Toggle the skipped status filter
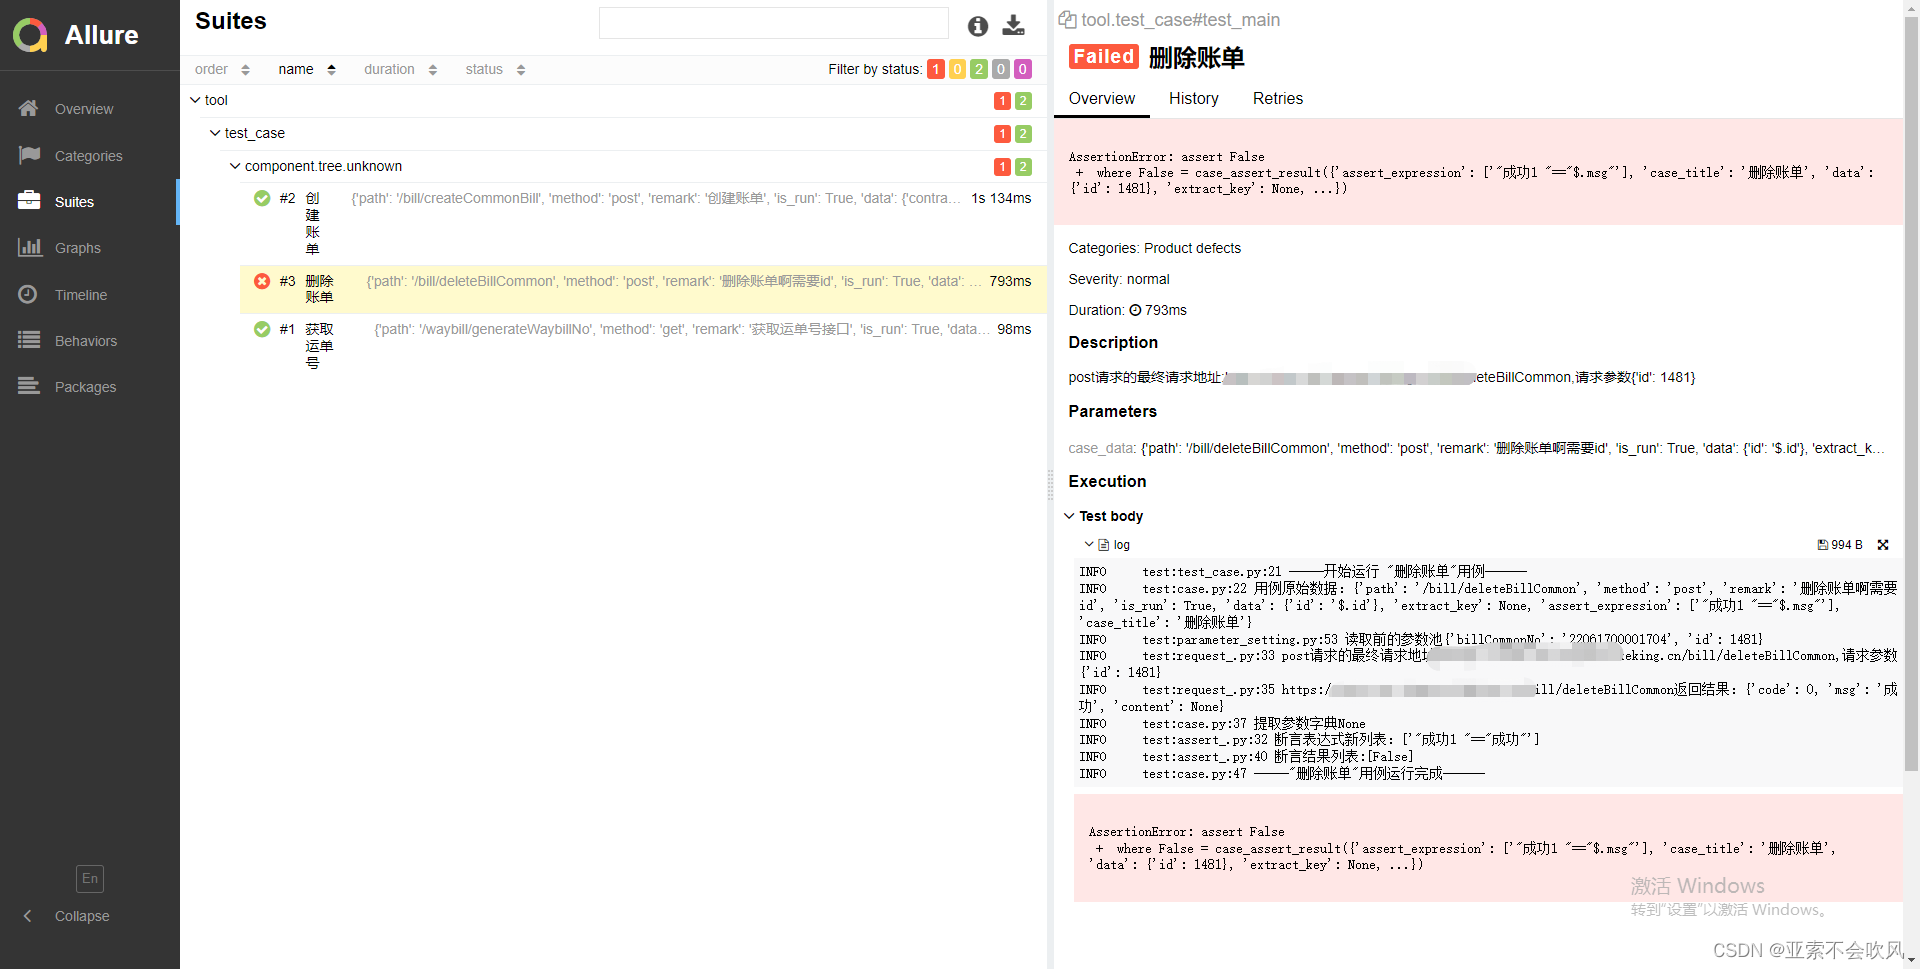 pos(1001,69)
